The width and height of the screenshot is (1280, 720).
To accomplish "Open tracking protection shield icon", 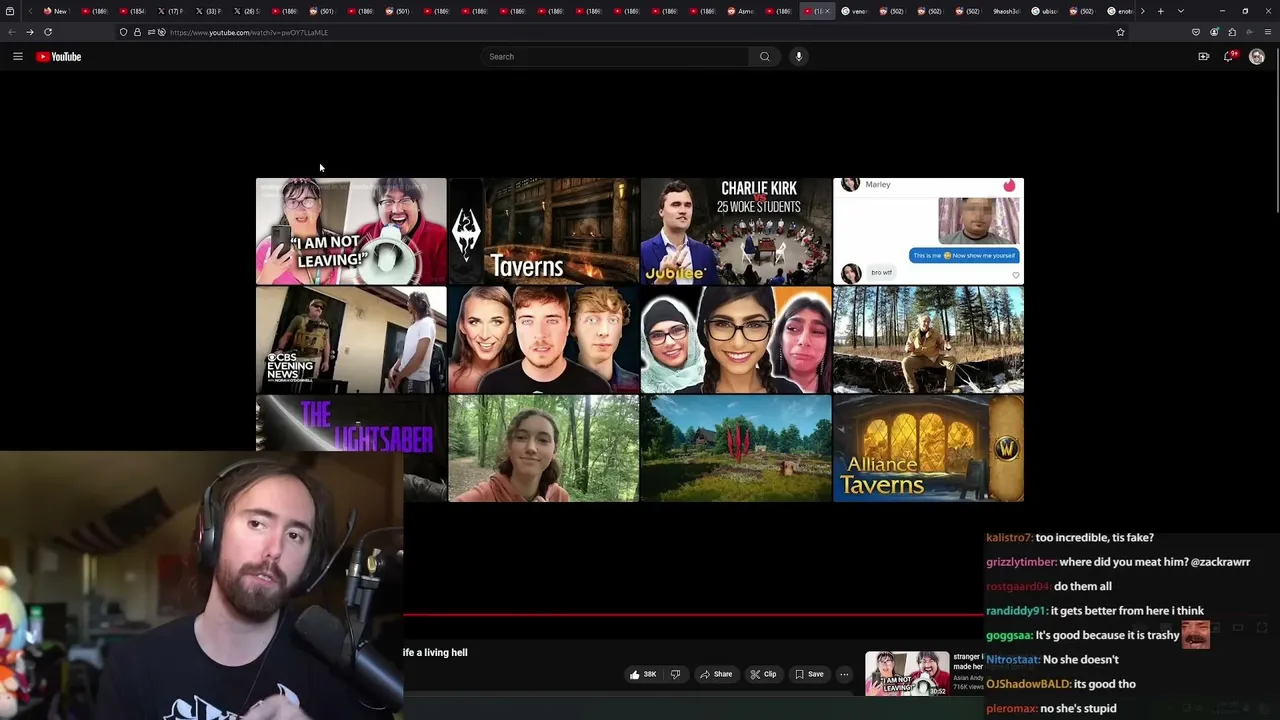I will pyautogui.click(x=123, y=32).
